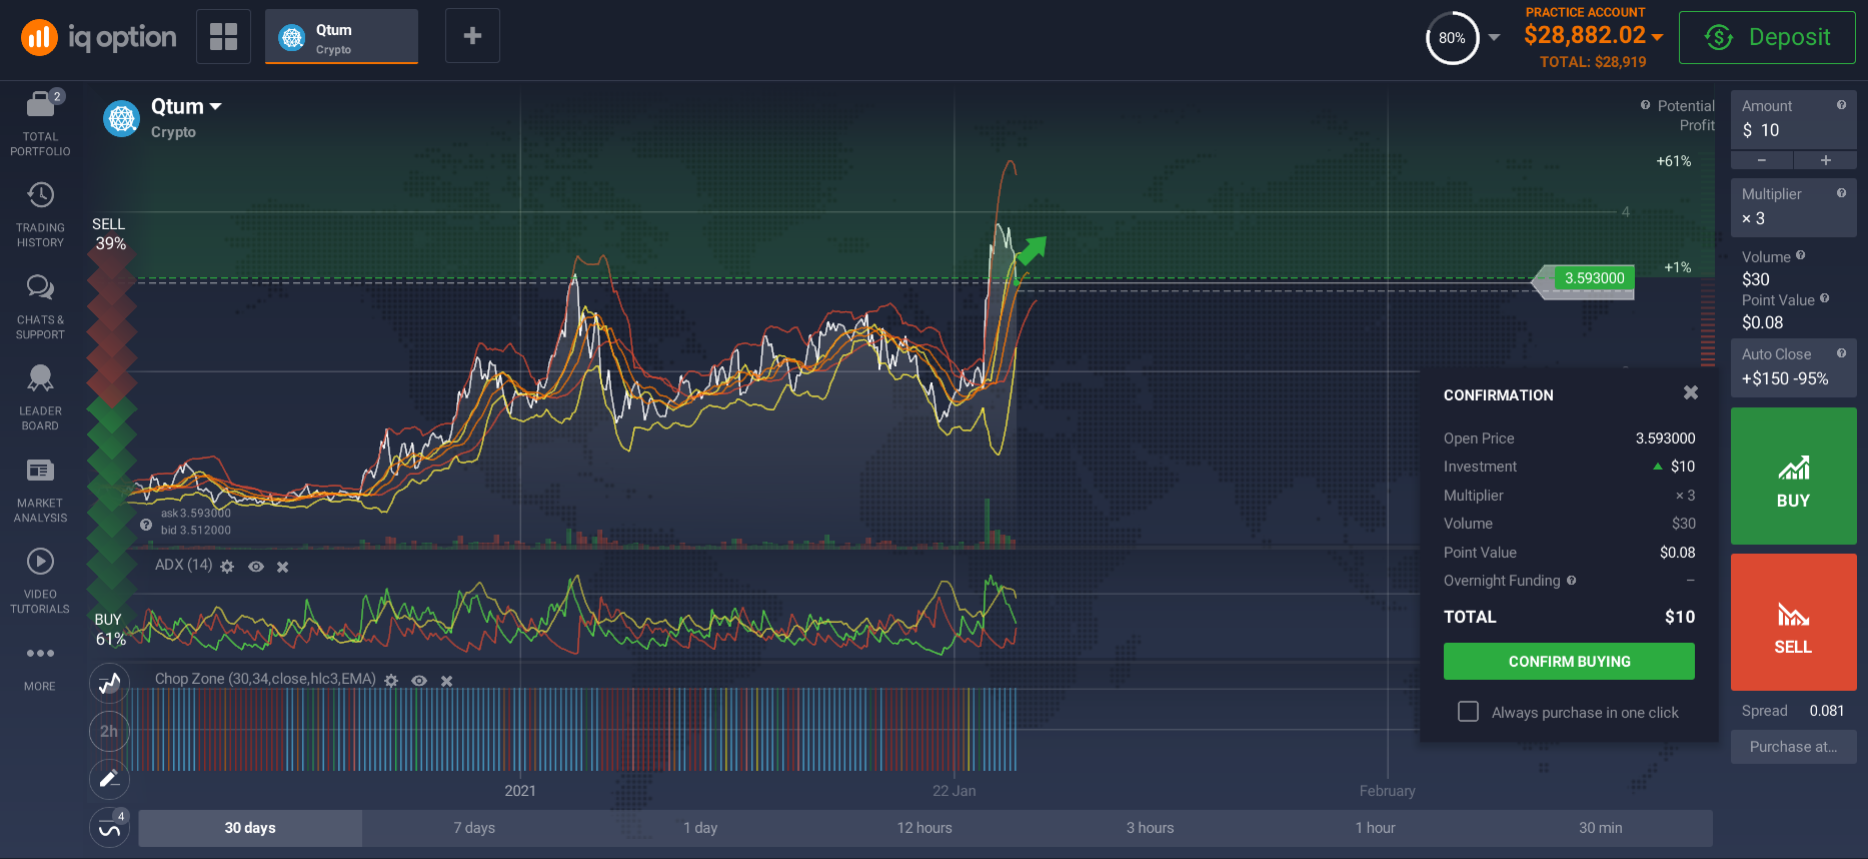Open ADX (14) indicator settings gear

click(227, 567)
